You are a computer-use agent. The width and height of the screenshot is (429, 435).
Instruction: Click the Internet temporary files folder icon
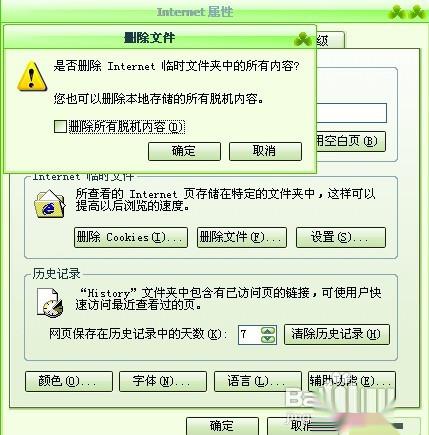coord(50,204)
